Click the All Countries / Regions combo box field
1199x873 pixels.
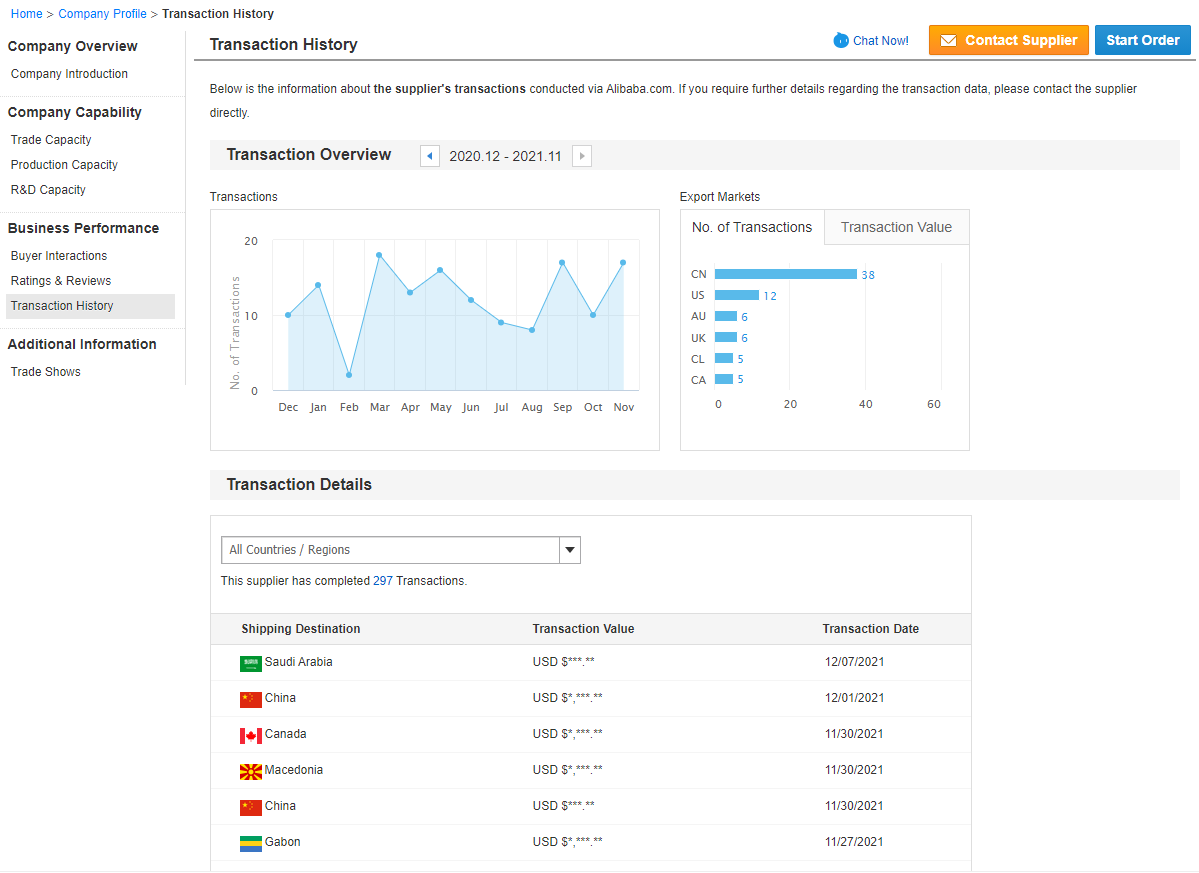401,550
